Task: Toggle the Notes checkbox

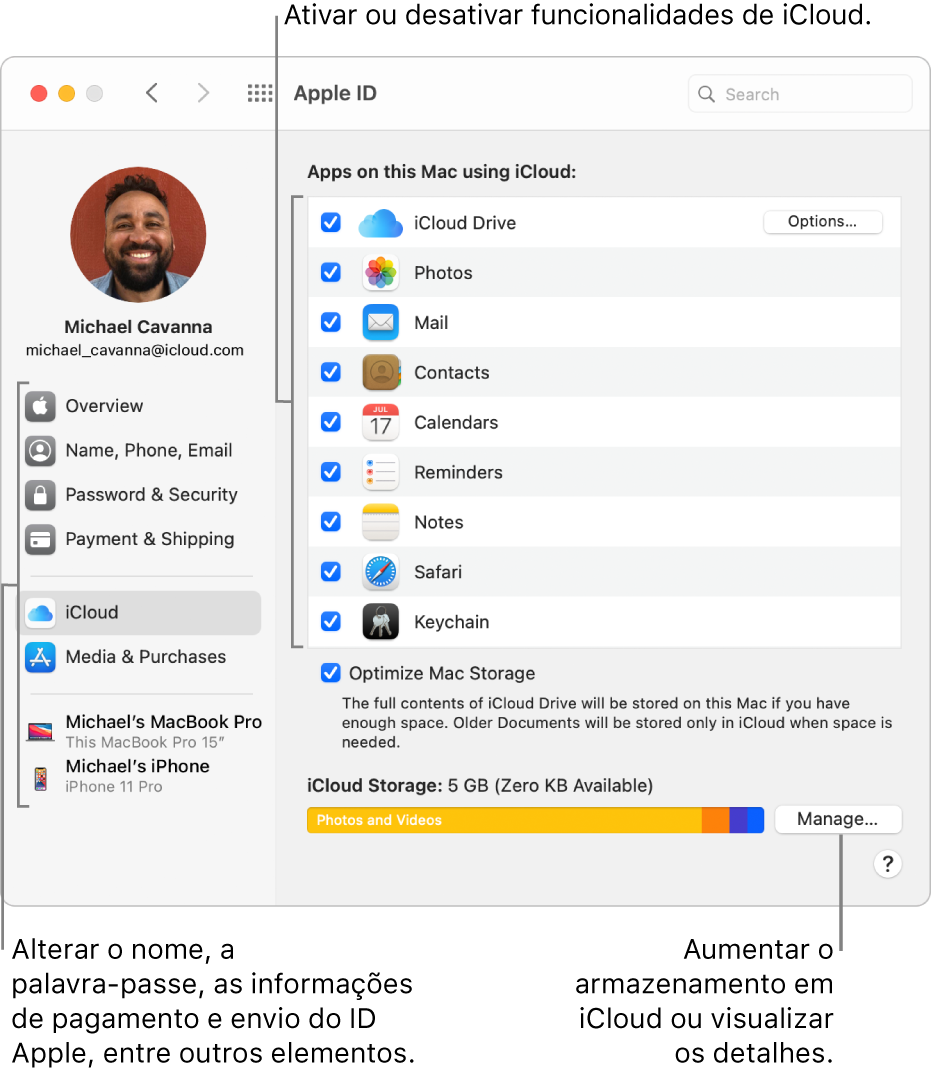Action: click(331, 522)
